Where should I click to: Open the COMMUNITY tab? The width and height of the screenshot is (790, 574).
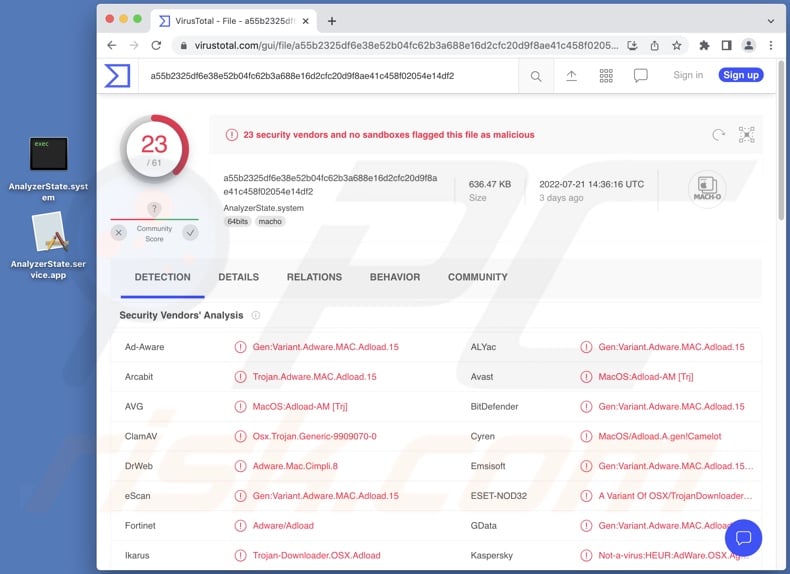tap(478, 277)
